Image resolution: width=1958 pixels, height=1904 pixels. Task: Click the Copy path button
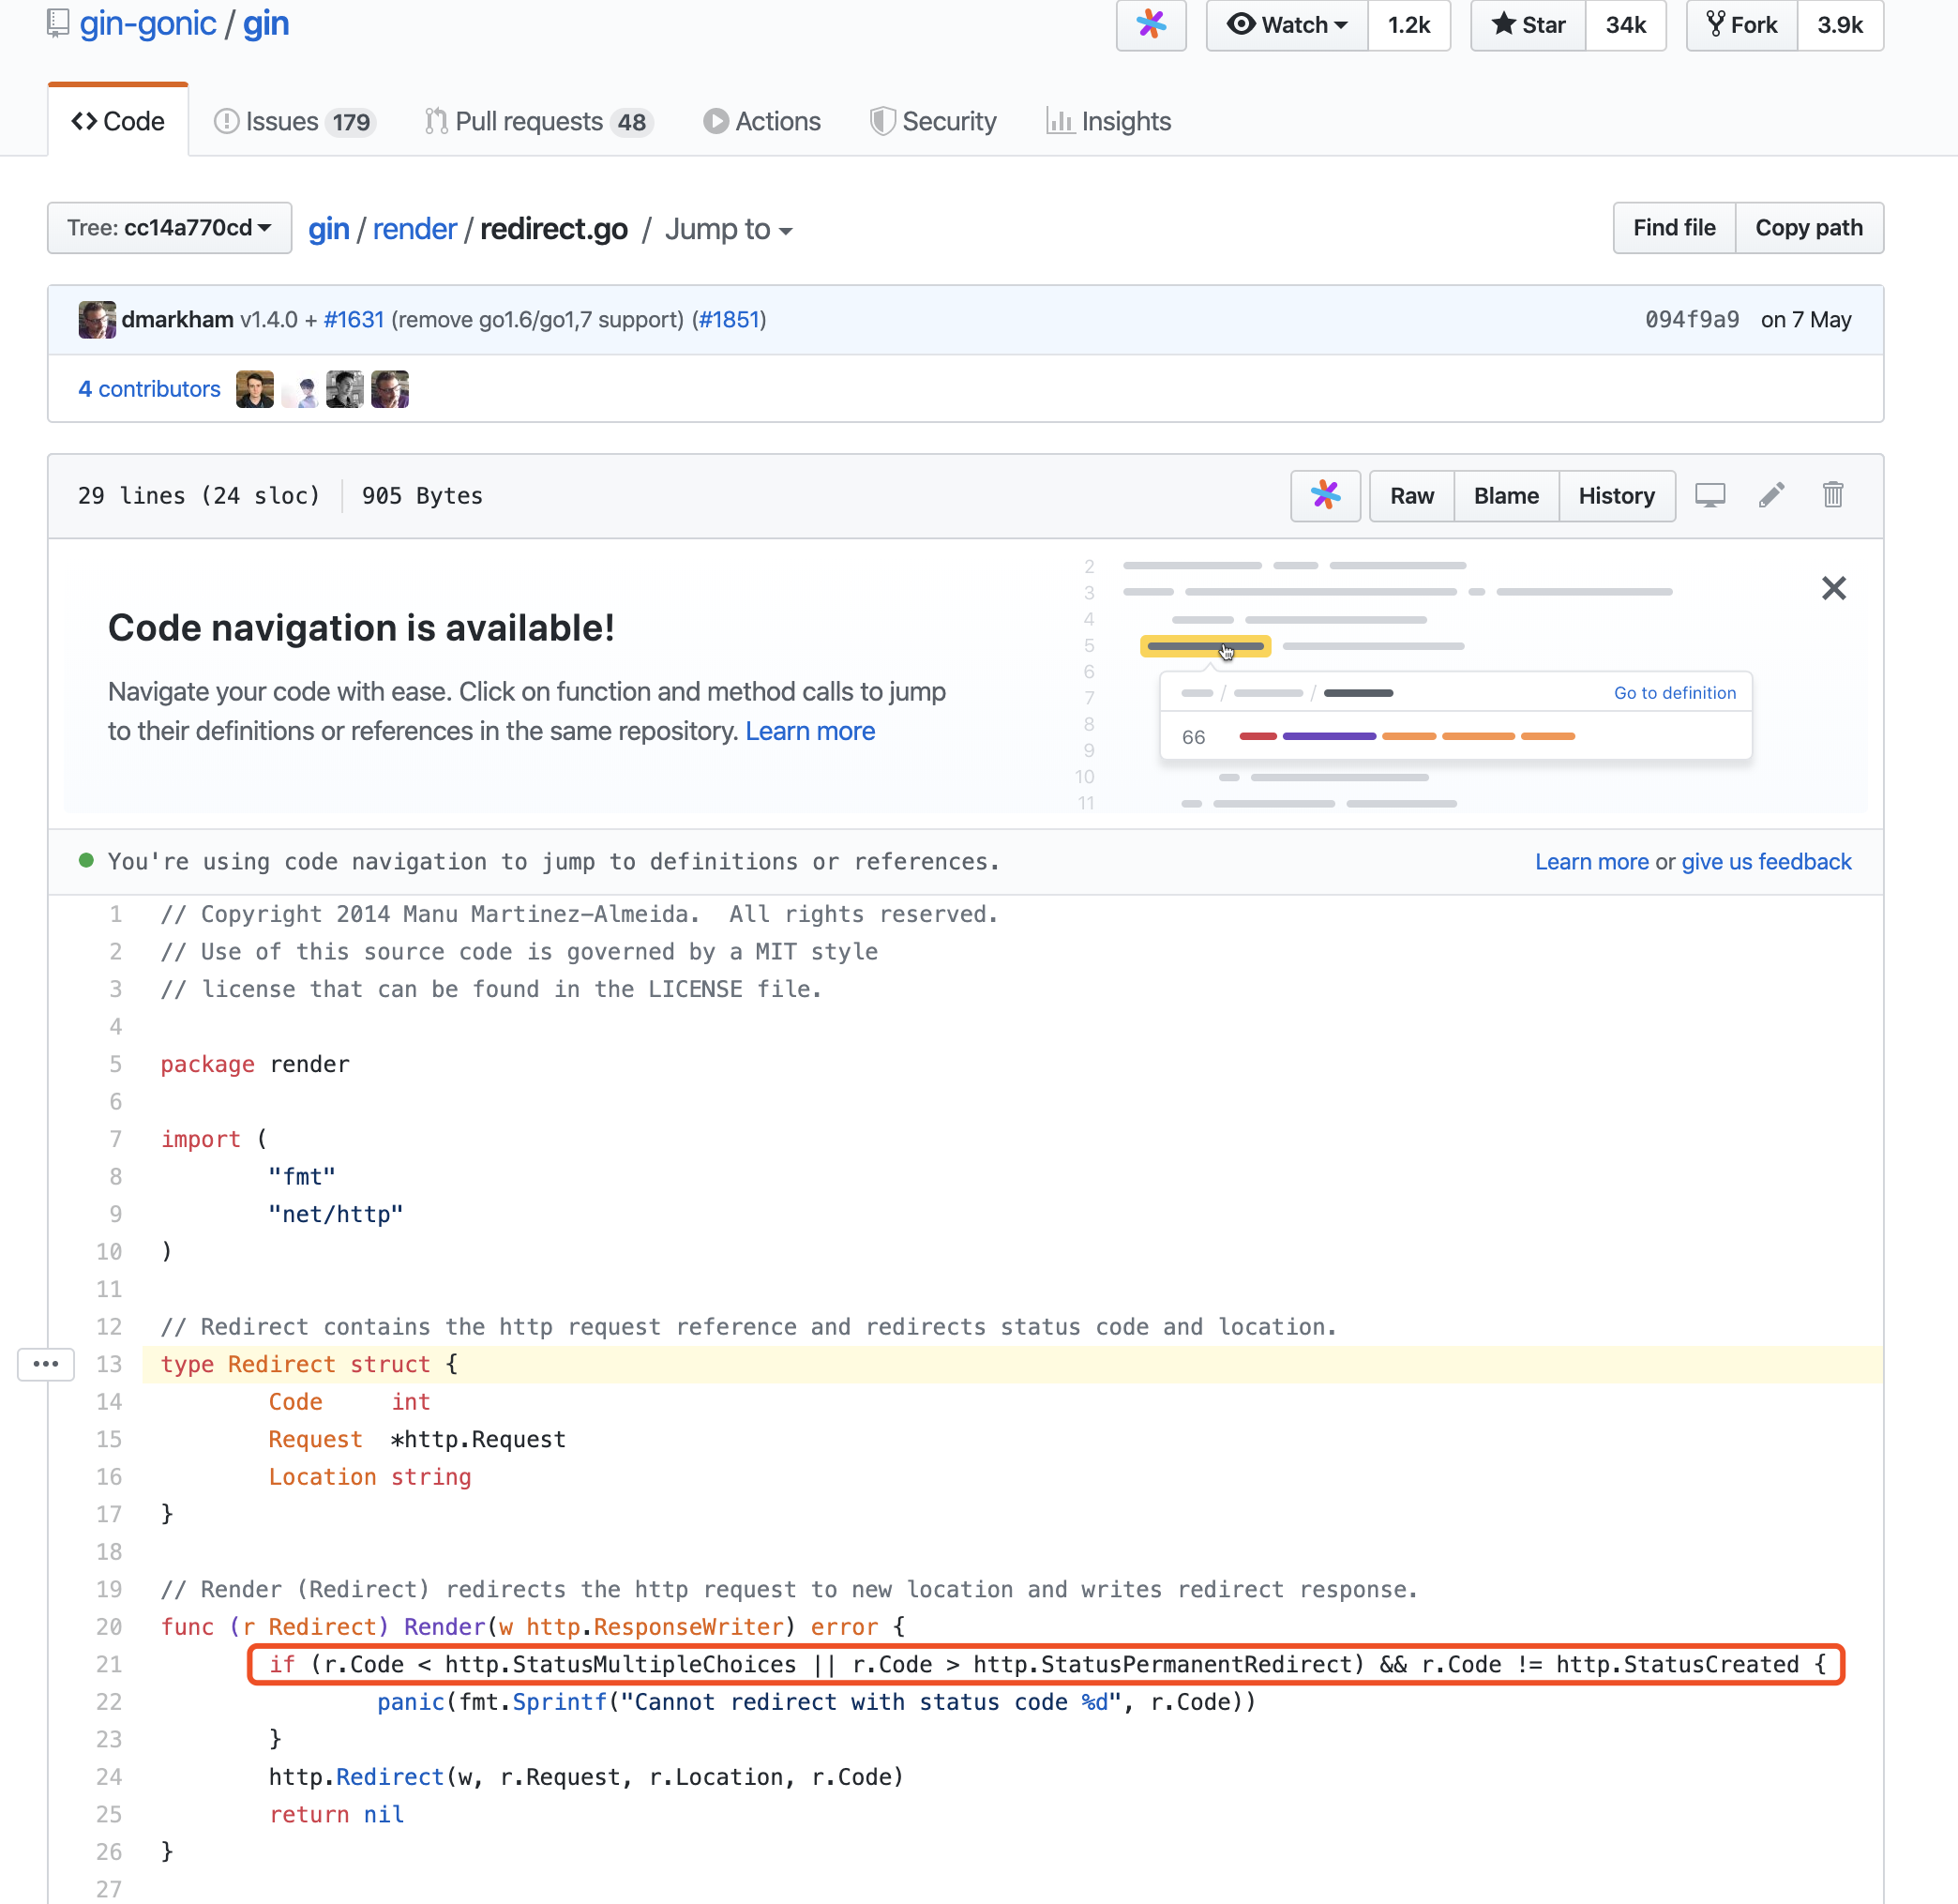tap(1809, 228)
